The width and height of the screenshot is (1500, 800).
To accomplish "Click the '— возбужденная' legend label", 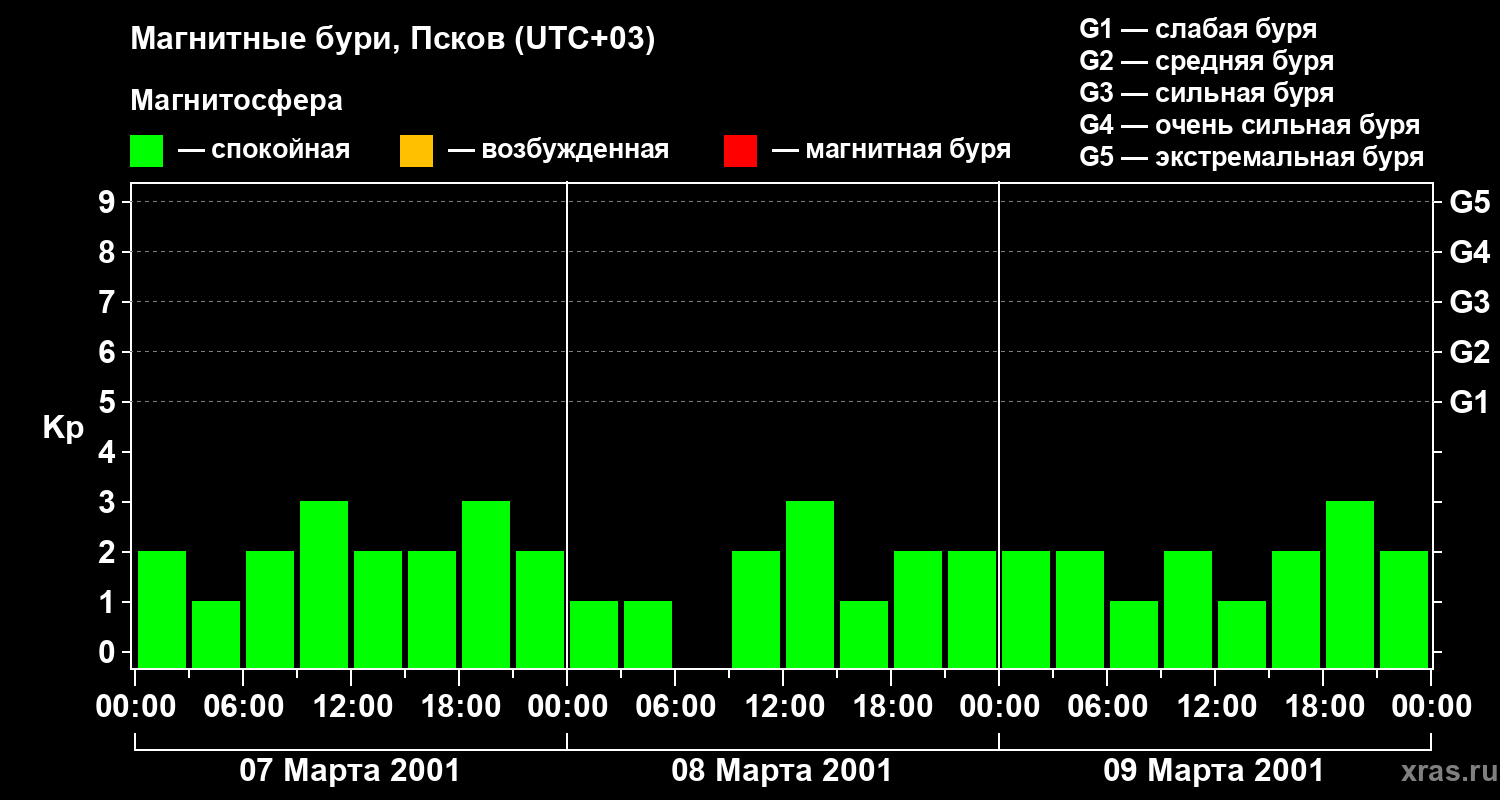I will click(558, 151).
